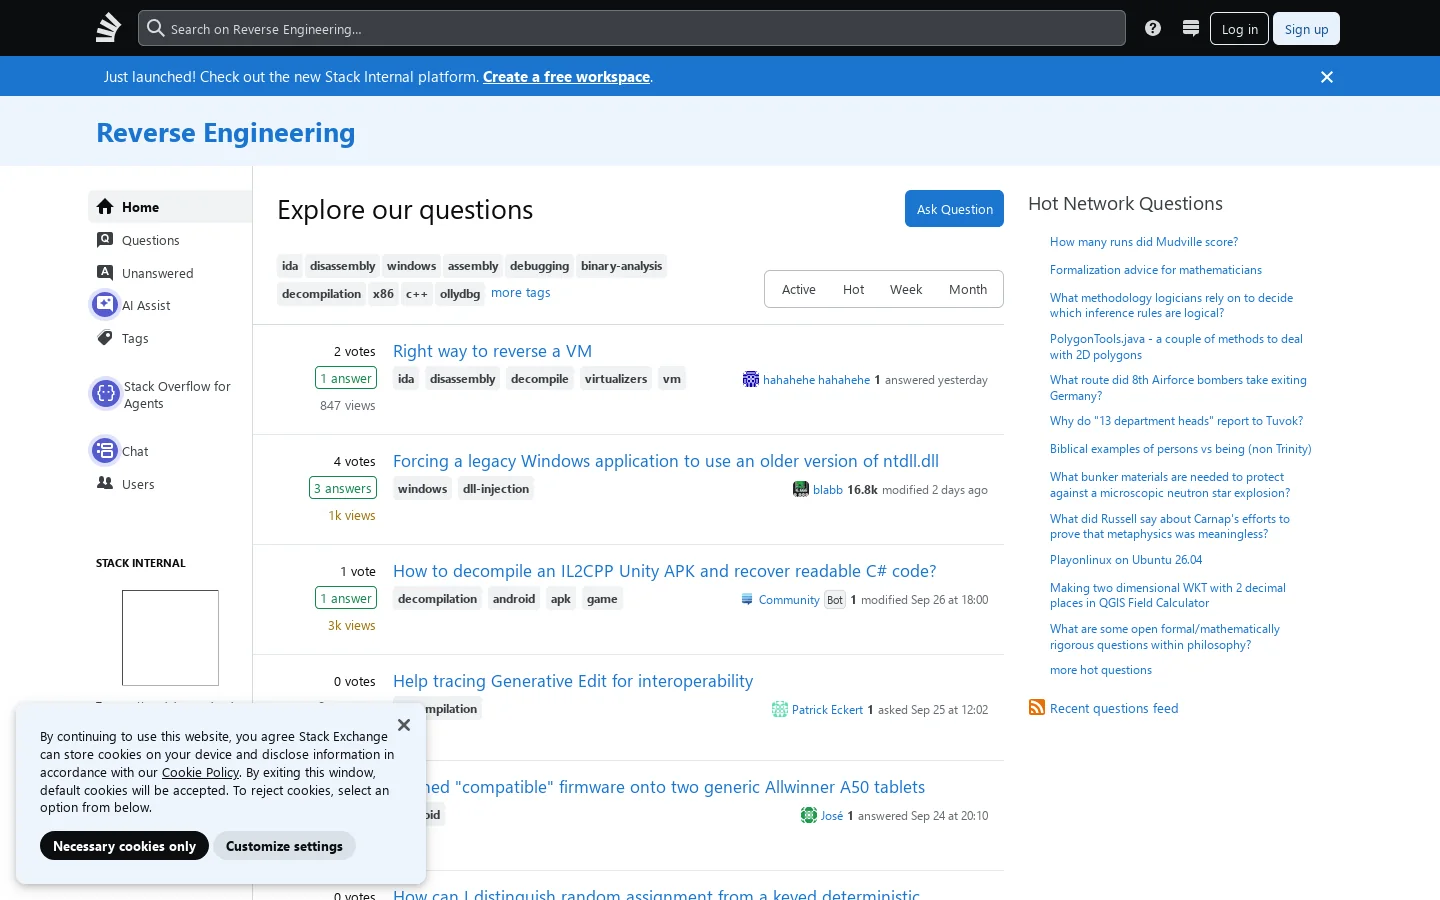Open Patrick Eckert's profile name link
The width and height of the screenshot is (1440, 900).
pos(827,709)
